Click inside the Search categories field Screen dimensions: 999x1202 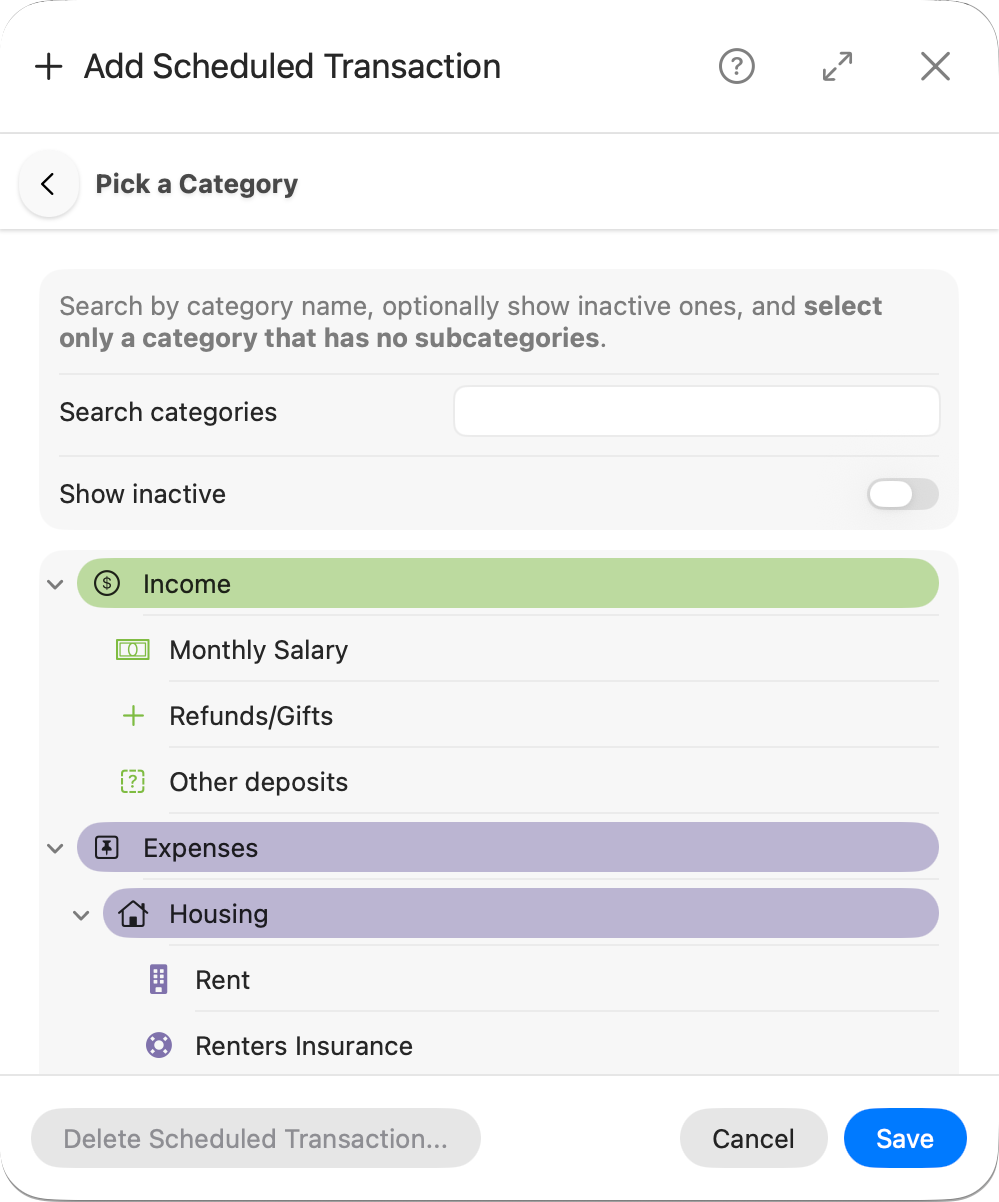[695, 411]
